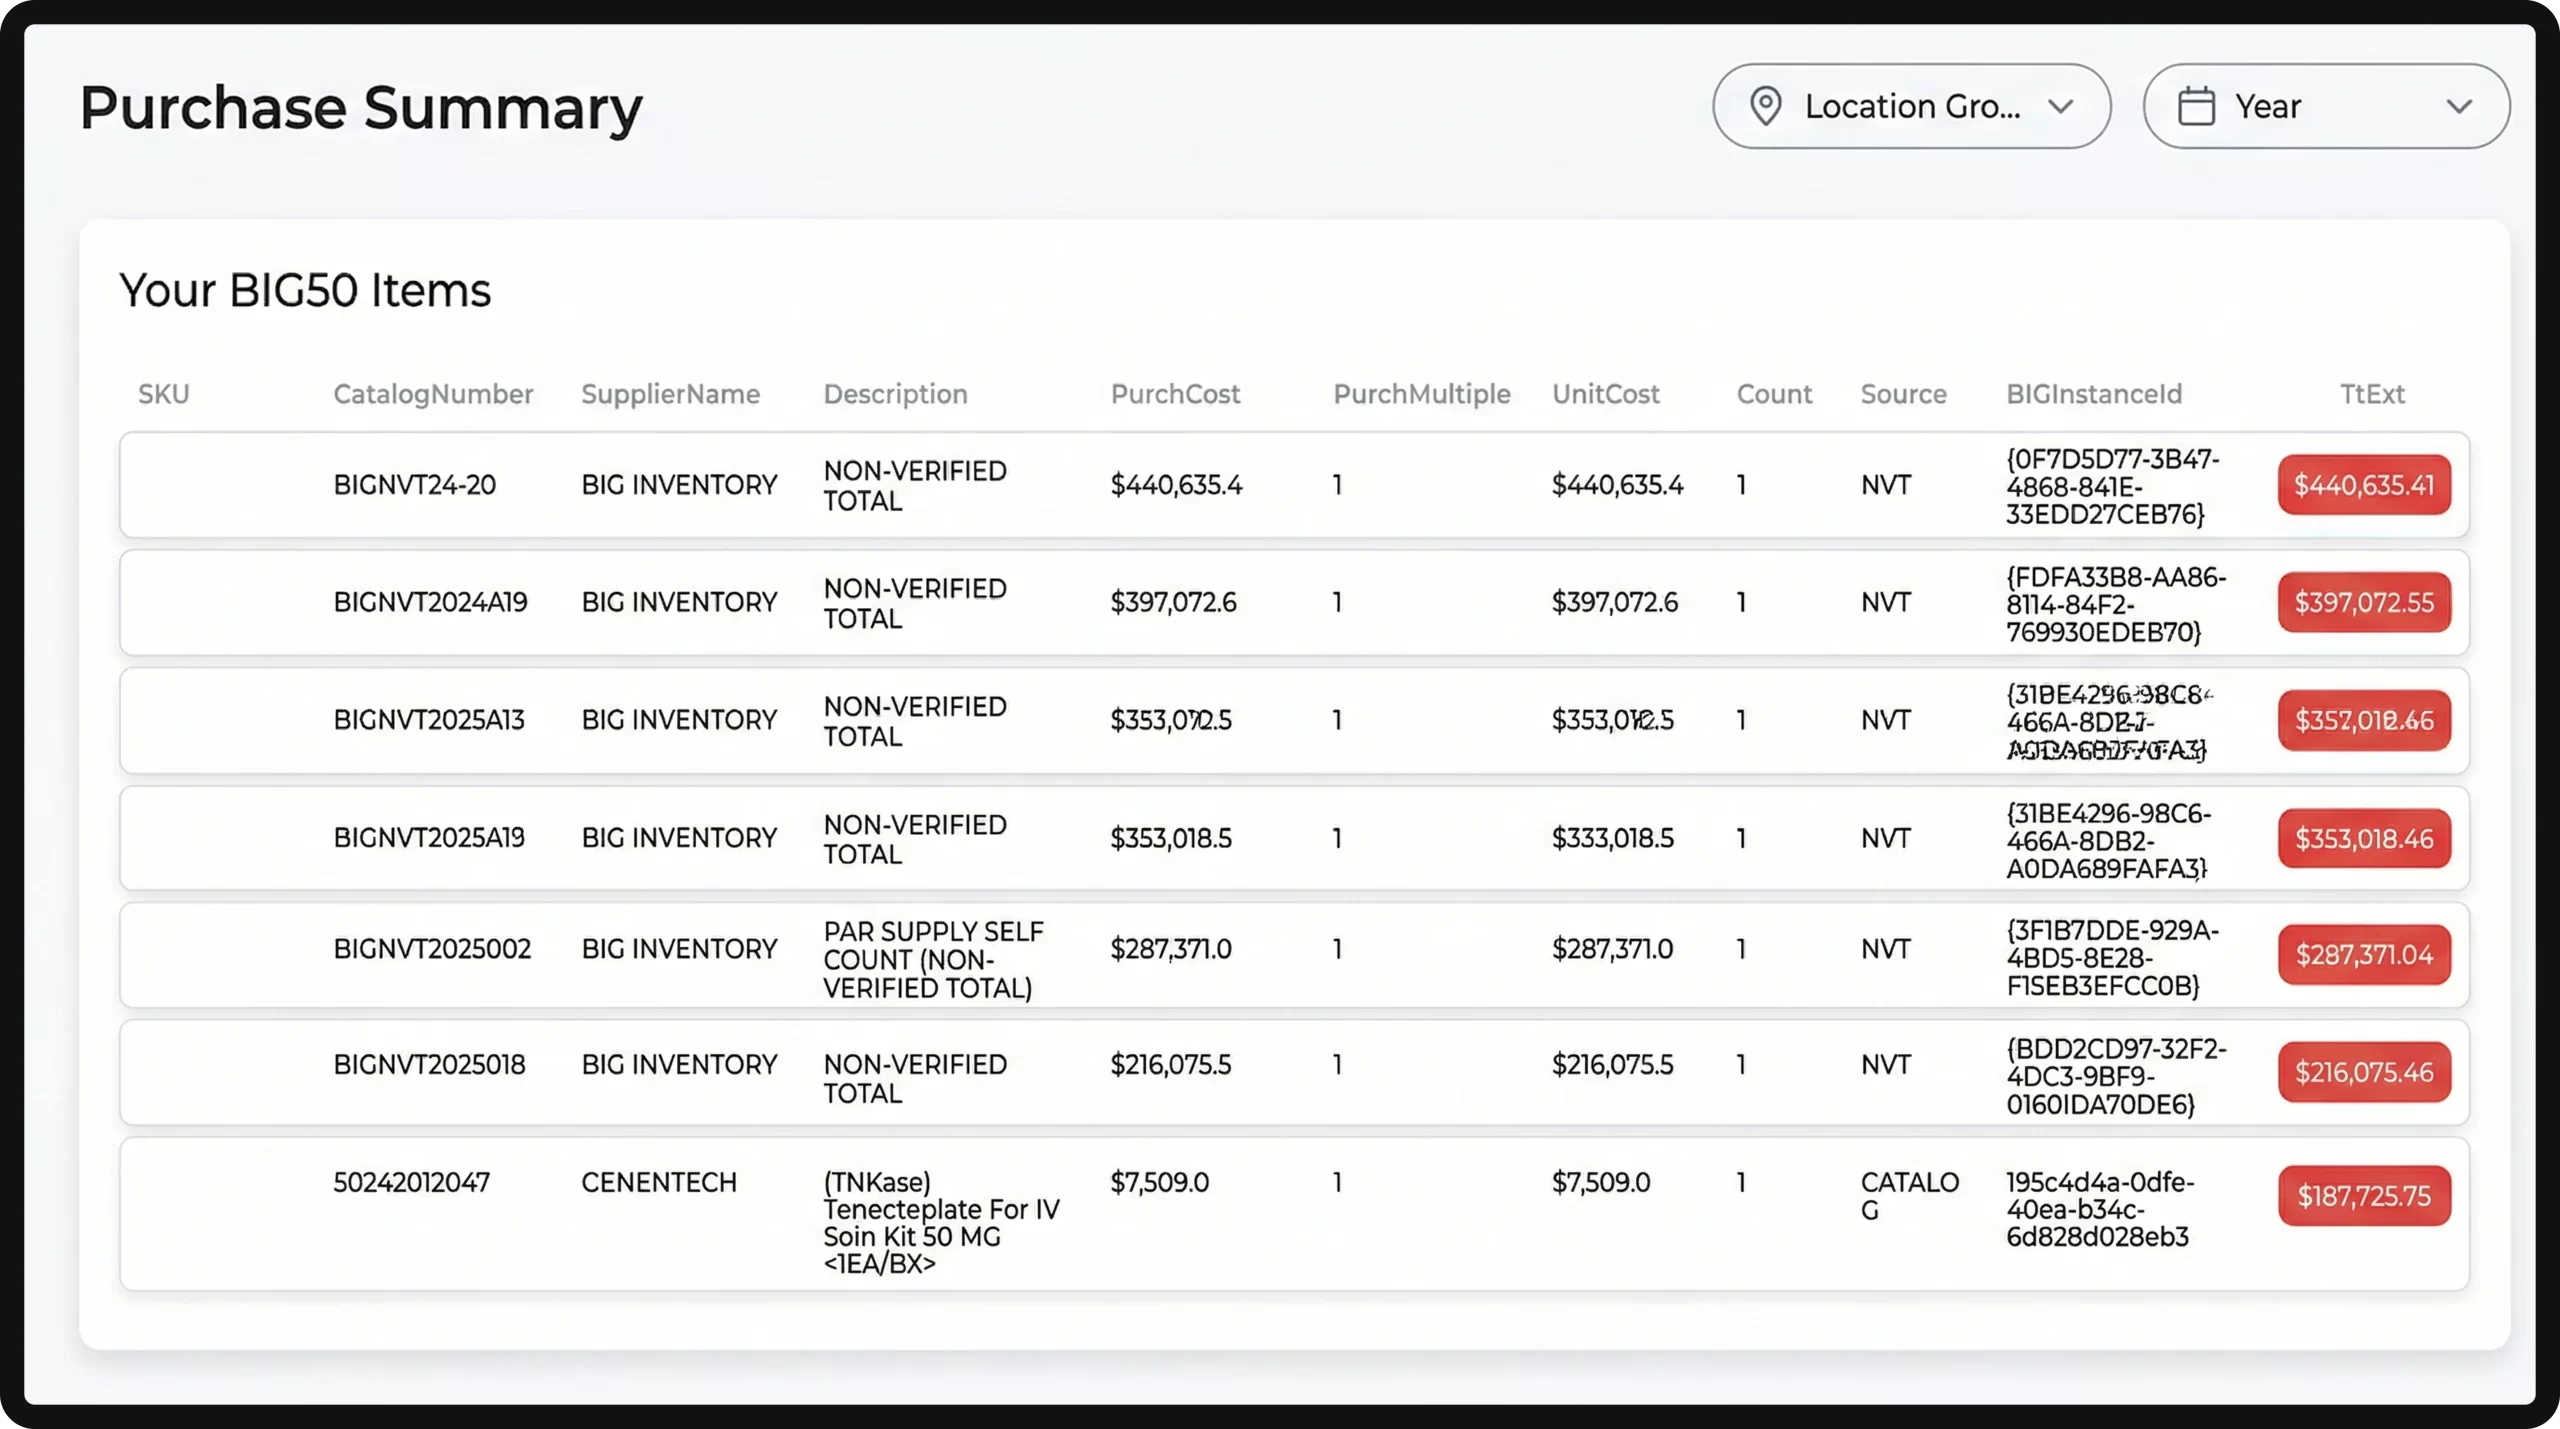The height and width of the screenshot is (1429, 2560).
Task: Click the UnitCost column header
Action: [1605, 394]
